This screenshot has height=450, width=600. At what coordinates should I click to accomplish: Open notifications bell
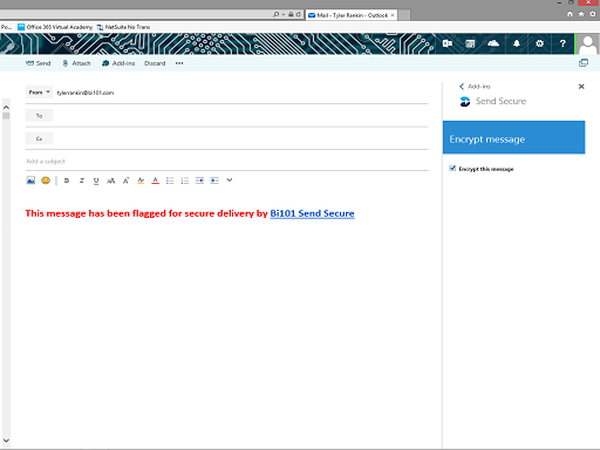point(517,44)
